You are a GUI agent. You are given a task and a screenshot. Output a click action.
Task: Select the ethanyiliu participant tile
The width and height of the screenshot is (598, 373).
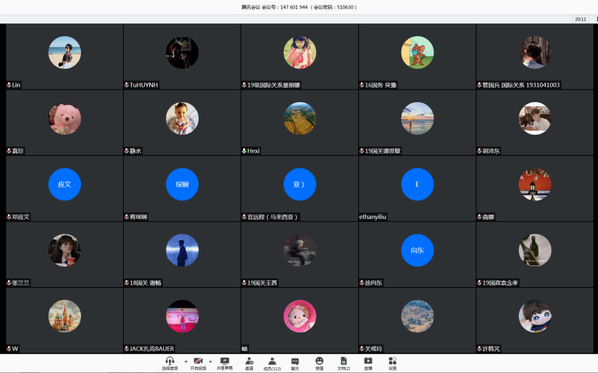tap(417, 188)
